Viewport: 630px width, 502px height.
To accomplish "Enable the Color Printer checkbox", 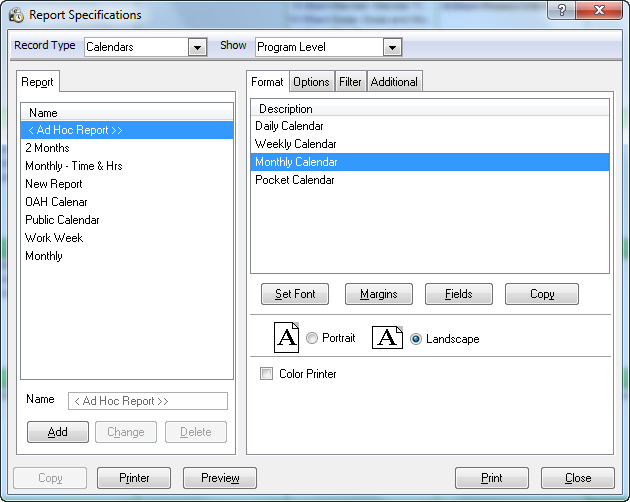I will coord(266,373).
